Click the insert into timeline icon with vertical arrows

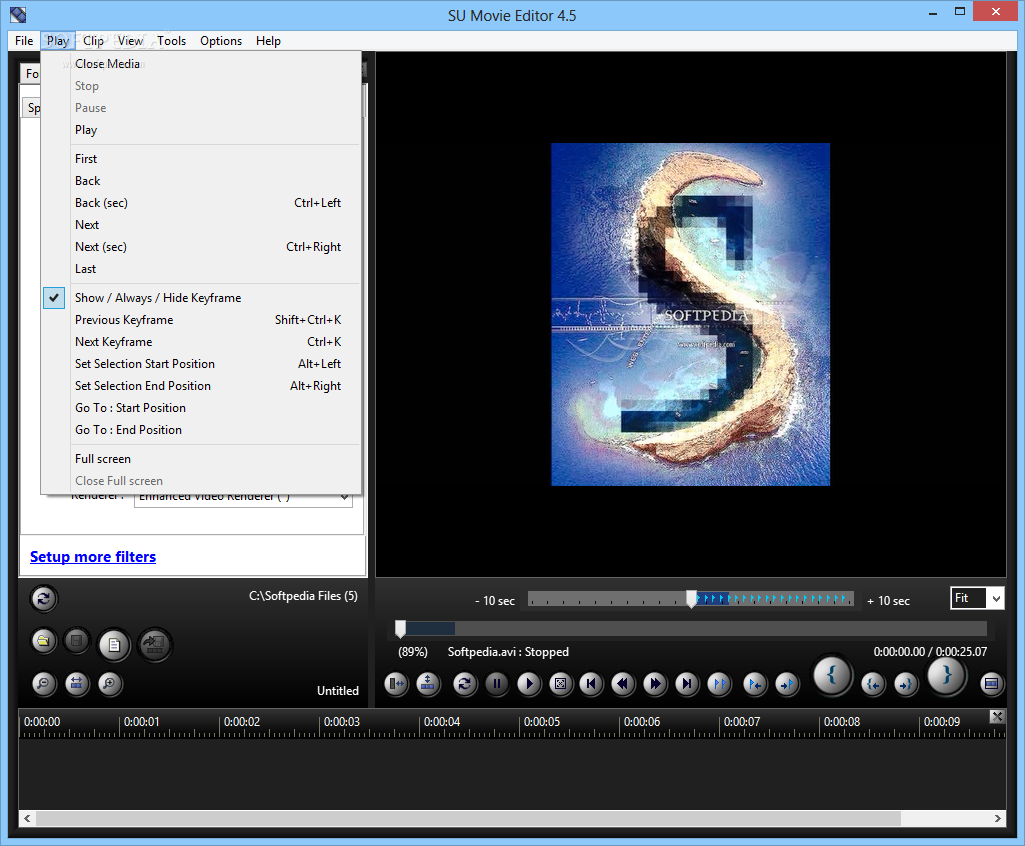[428, 684]
